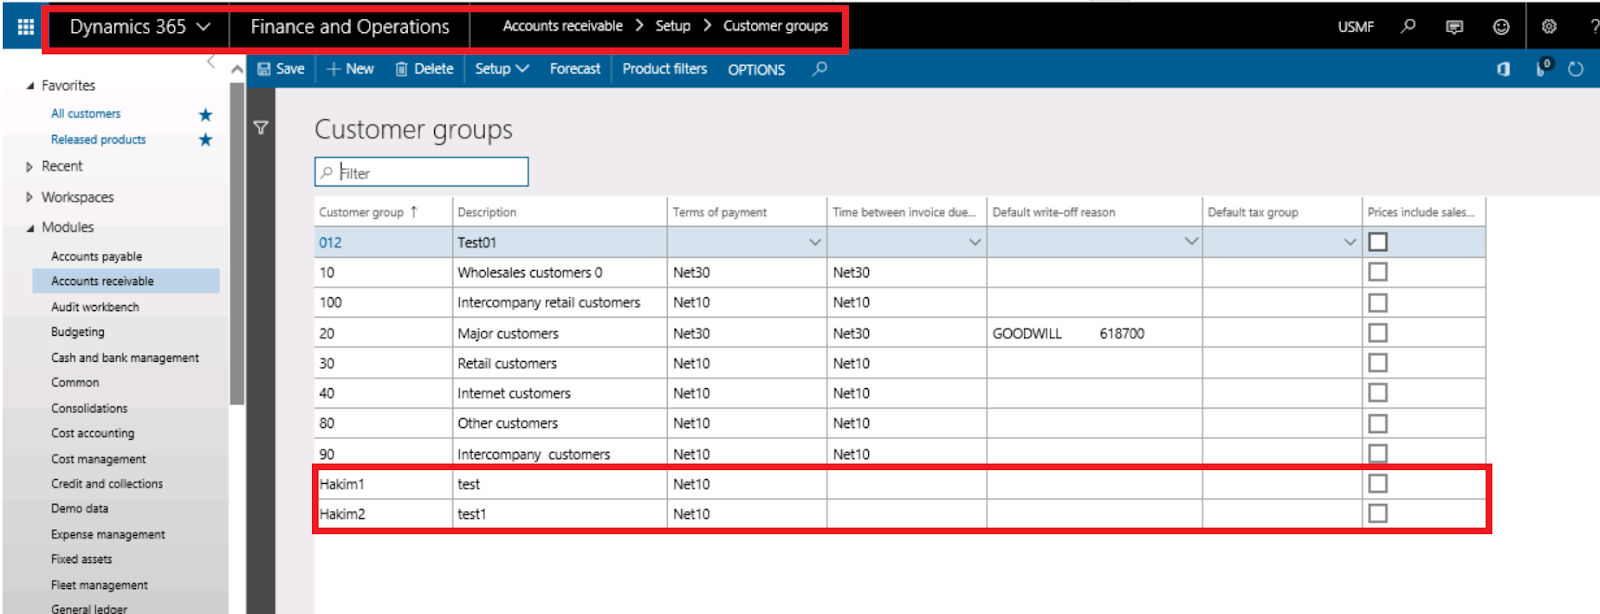
Task: Select the Hakim1 customer group cell
Action: pyautogui.click(x=383, y=484)
